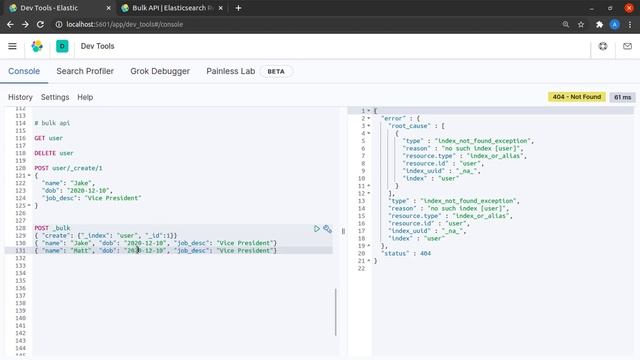Image resolution: width=640 pixels, height=360 pixels.
Task: Open the Painless Lab tab
Action: pyautogui.click(x=231, y=71)
